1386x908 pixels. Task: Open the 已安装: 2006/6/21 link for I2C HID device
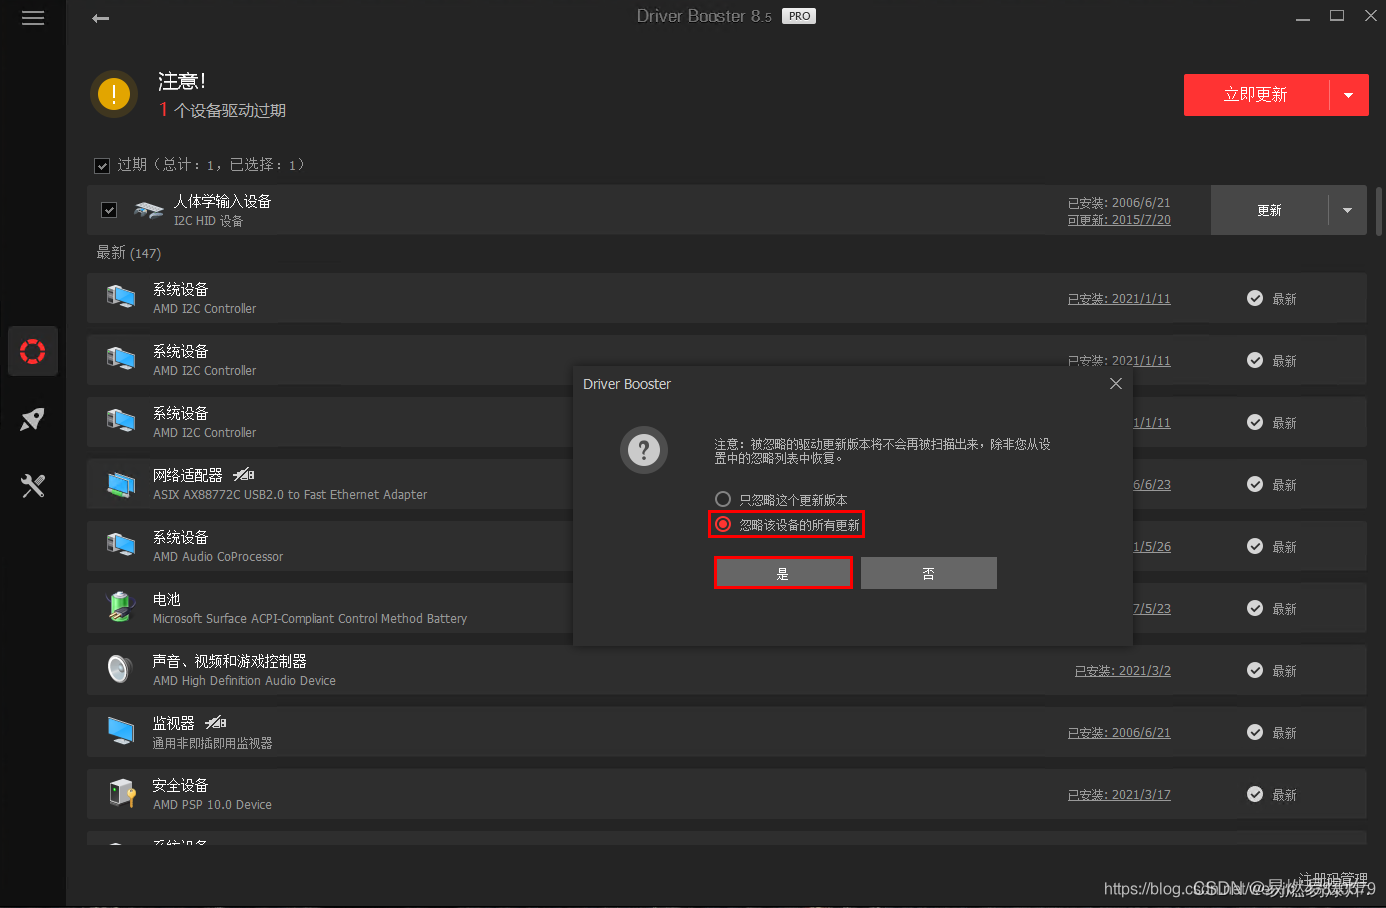[1119, 203]
